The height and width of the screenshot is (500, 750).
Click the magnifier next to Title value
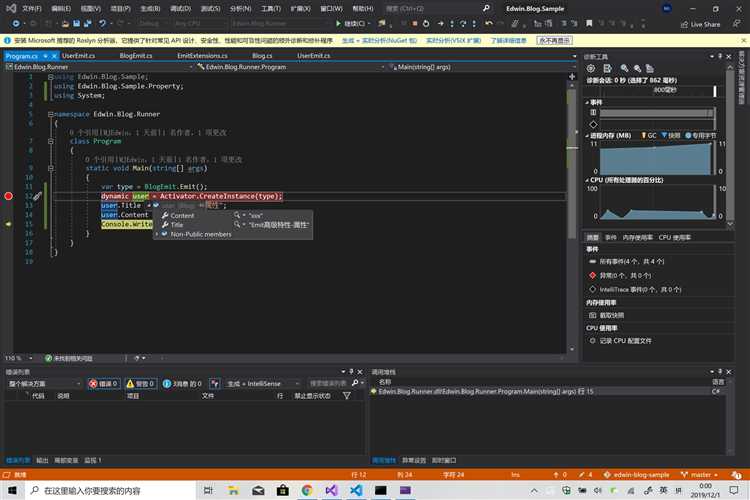(x=237, y=224)
